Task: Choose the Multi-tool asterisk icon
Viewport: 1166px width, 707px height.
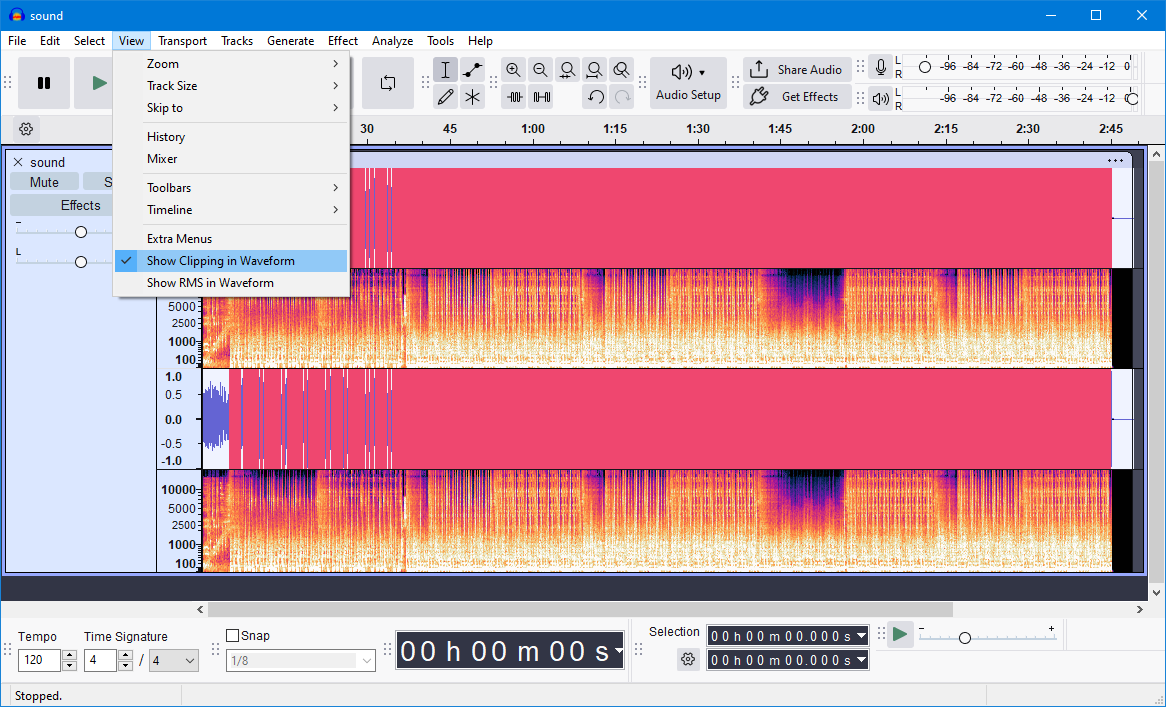Action: [x=473, y=97]
